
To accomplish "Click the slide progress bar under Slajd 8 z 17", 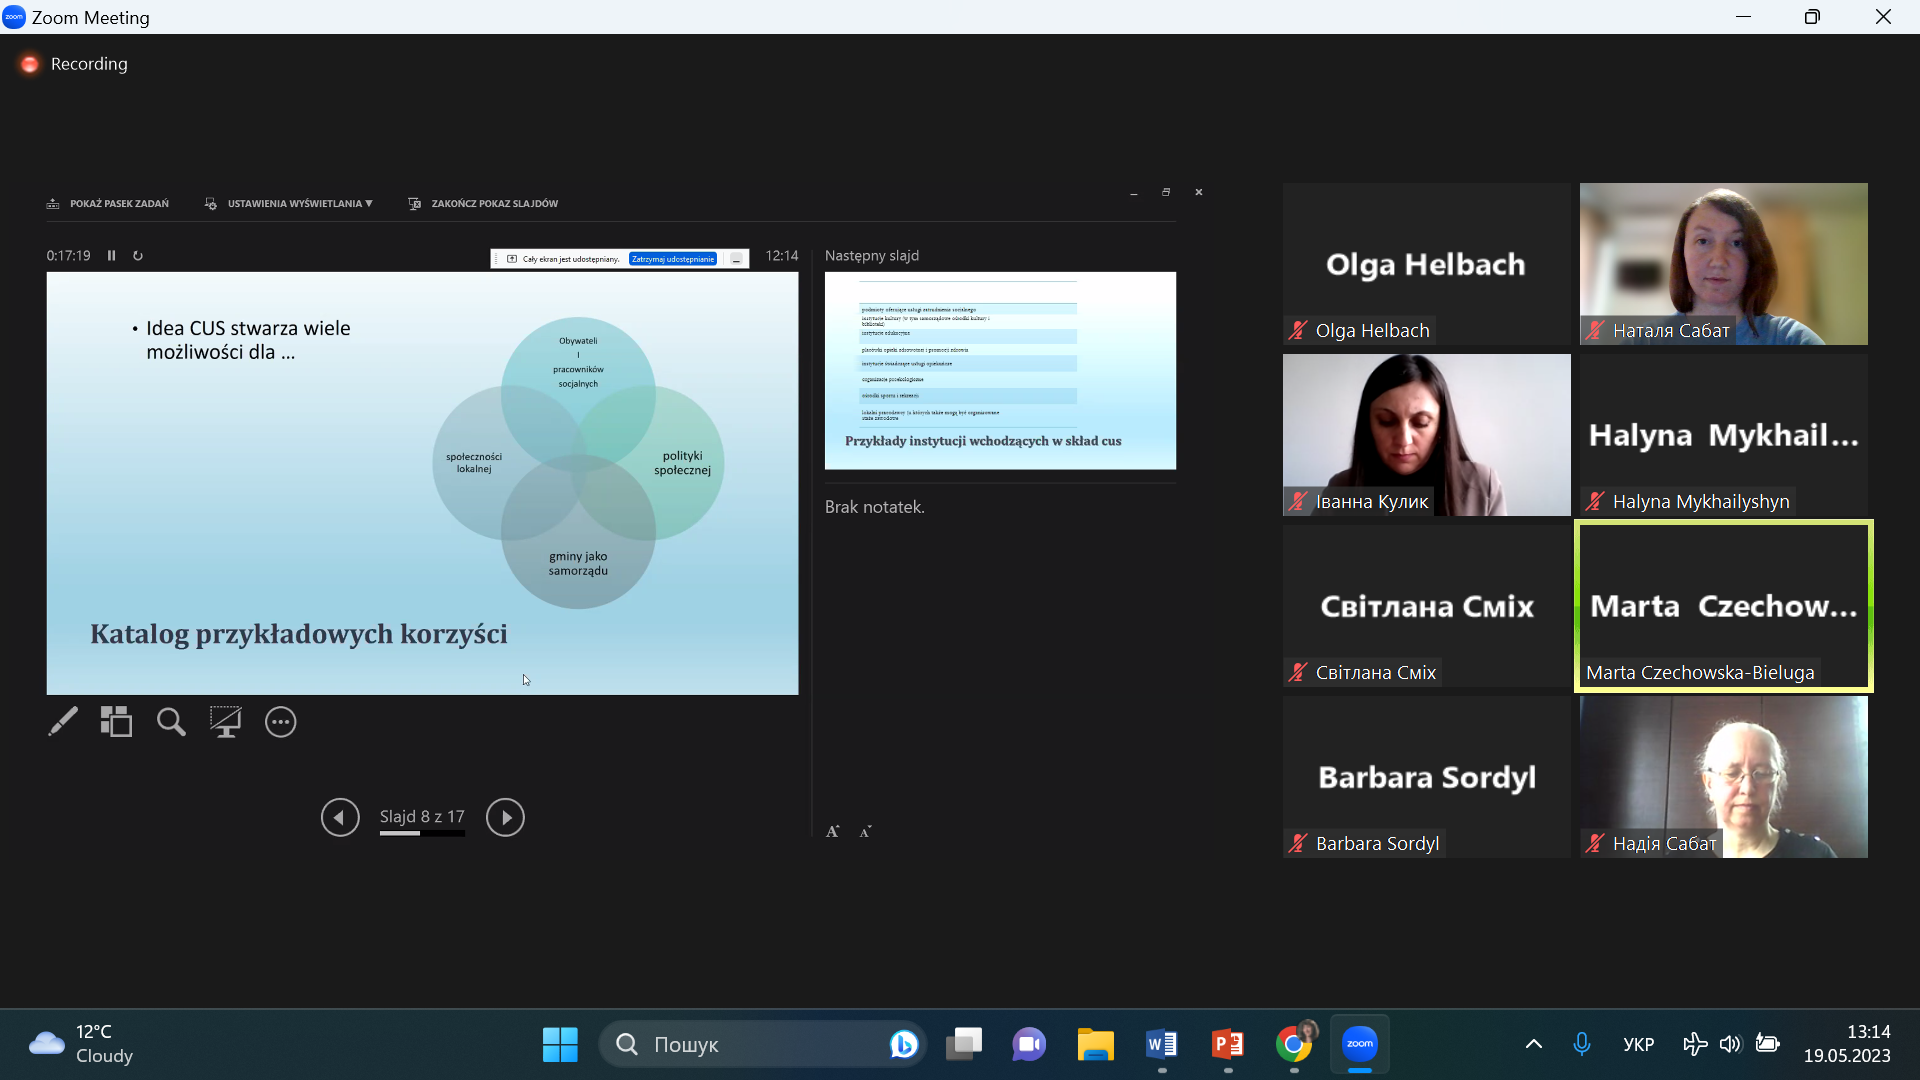I will click(422, 833).
